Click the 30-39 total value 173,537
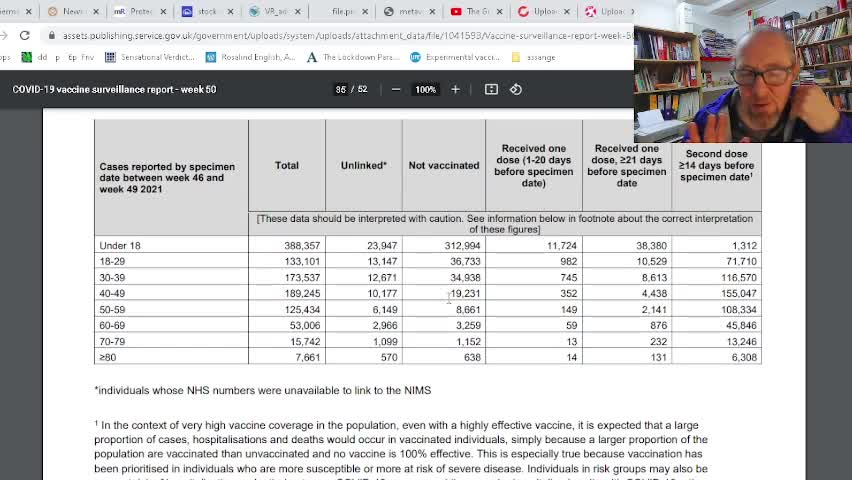 pyautogui.click(x=302, y=277)
